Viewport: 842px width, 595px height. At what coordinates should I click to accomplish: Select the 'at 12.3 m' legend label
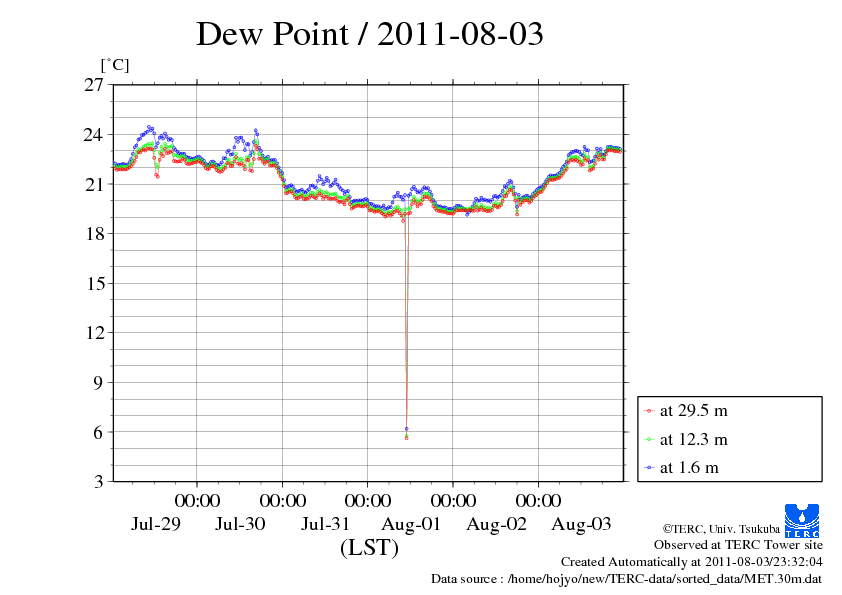point(693,440)
